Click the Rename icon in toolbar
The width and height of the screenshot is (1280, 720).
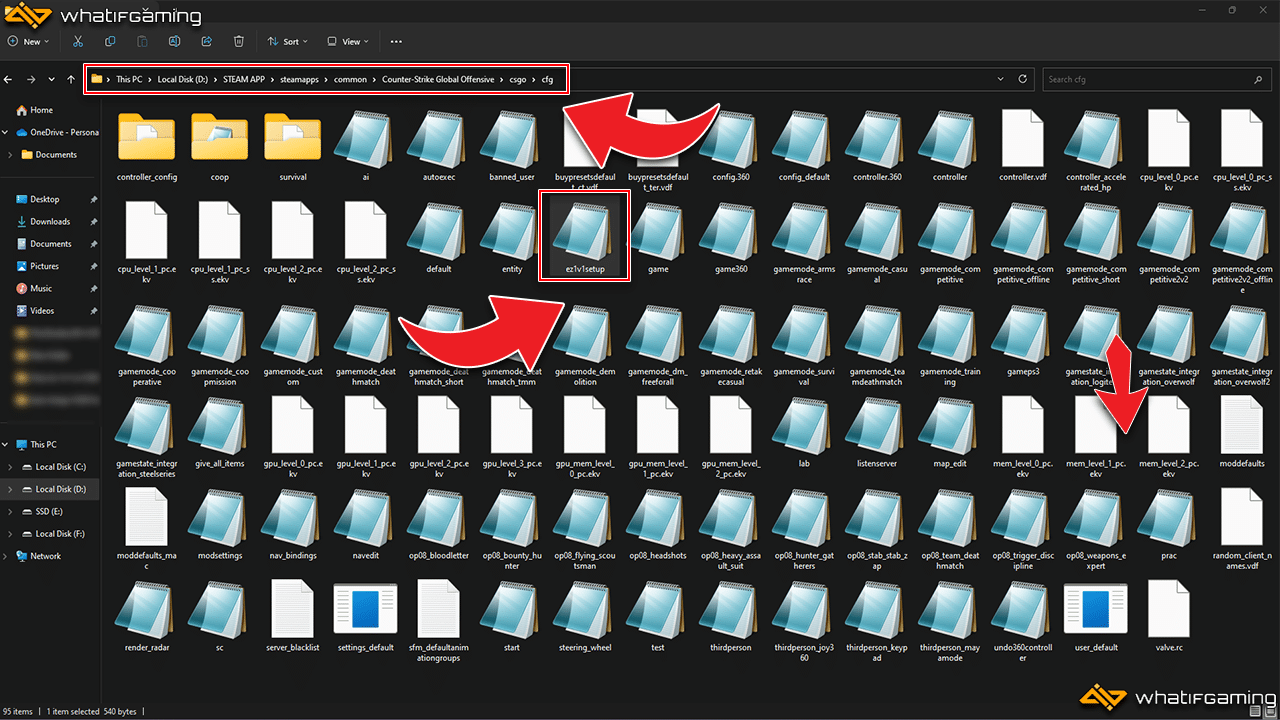(174, 42)
